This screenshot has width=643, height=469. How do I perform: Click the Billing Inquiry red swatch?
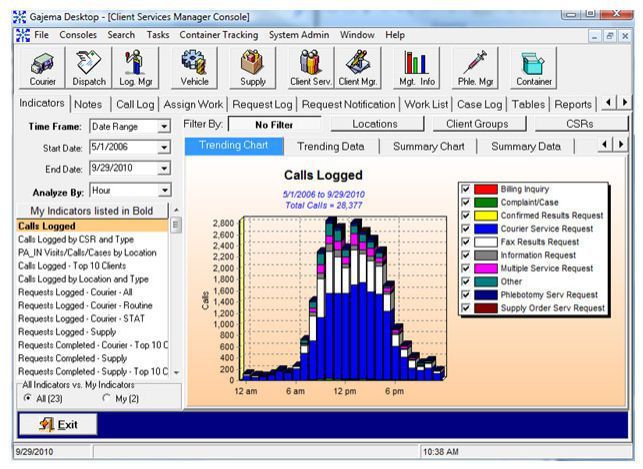tap(486, 189)
